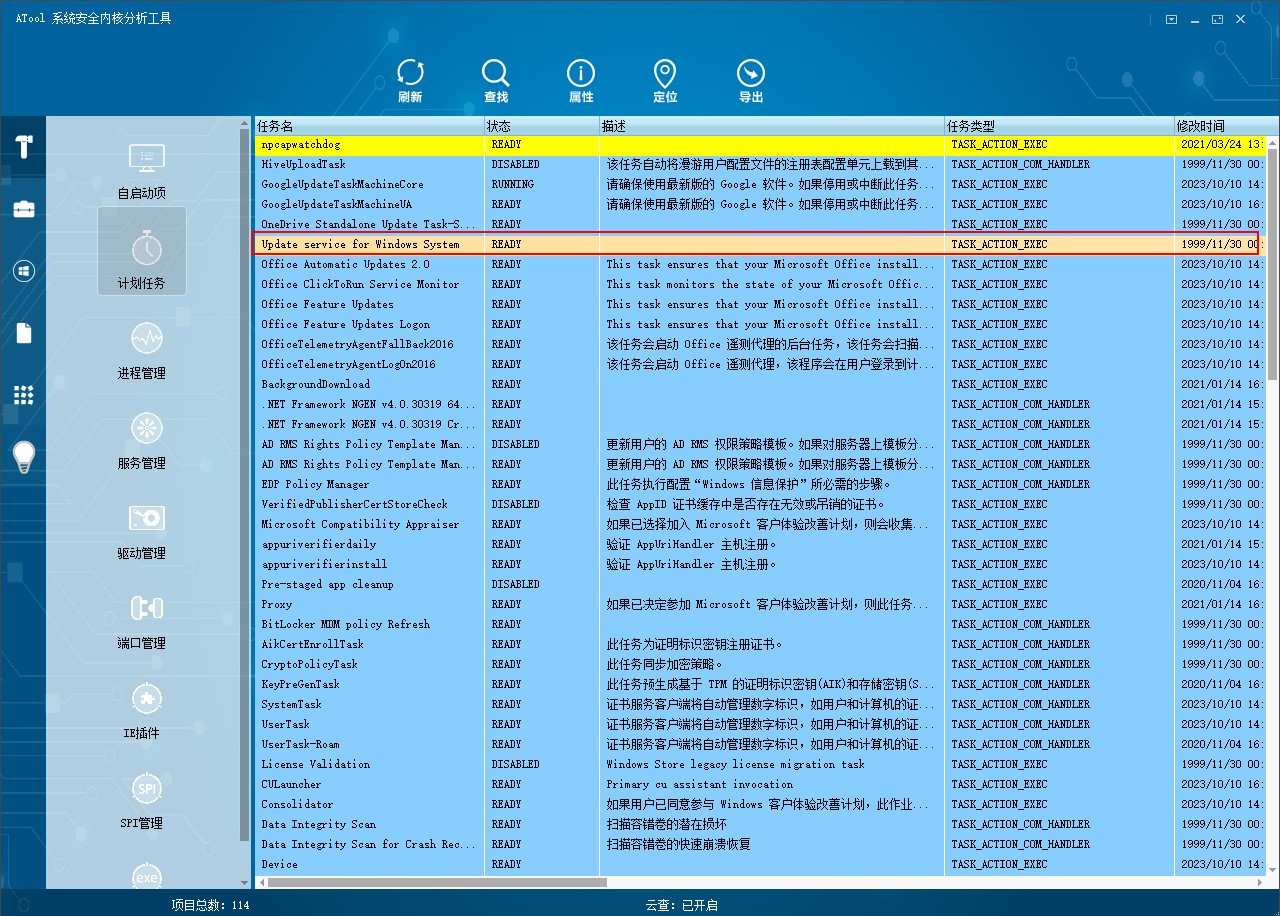Select the 计划任务 section
The height and width of the screenshot is (916, 1280).
click(142, 251)
